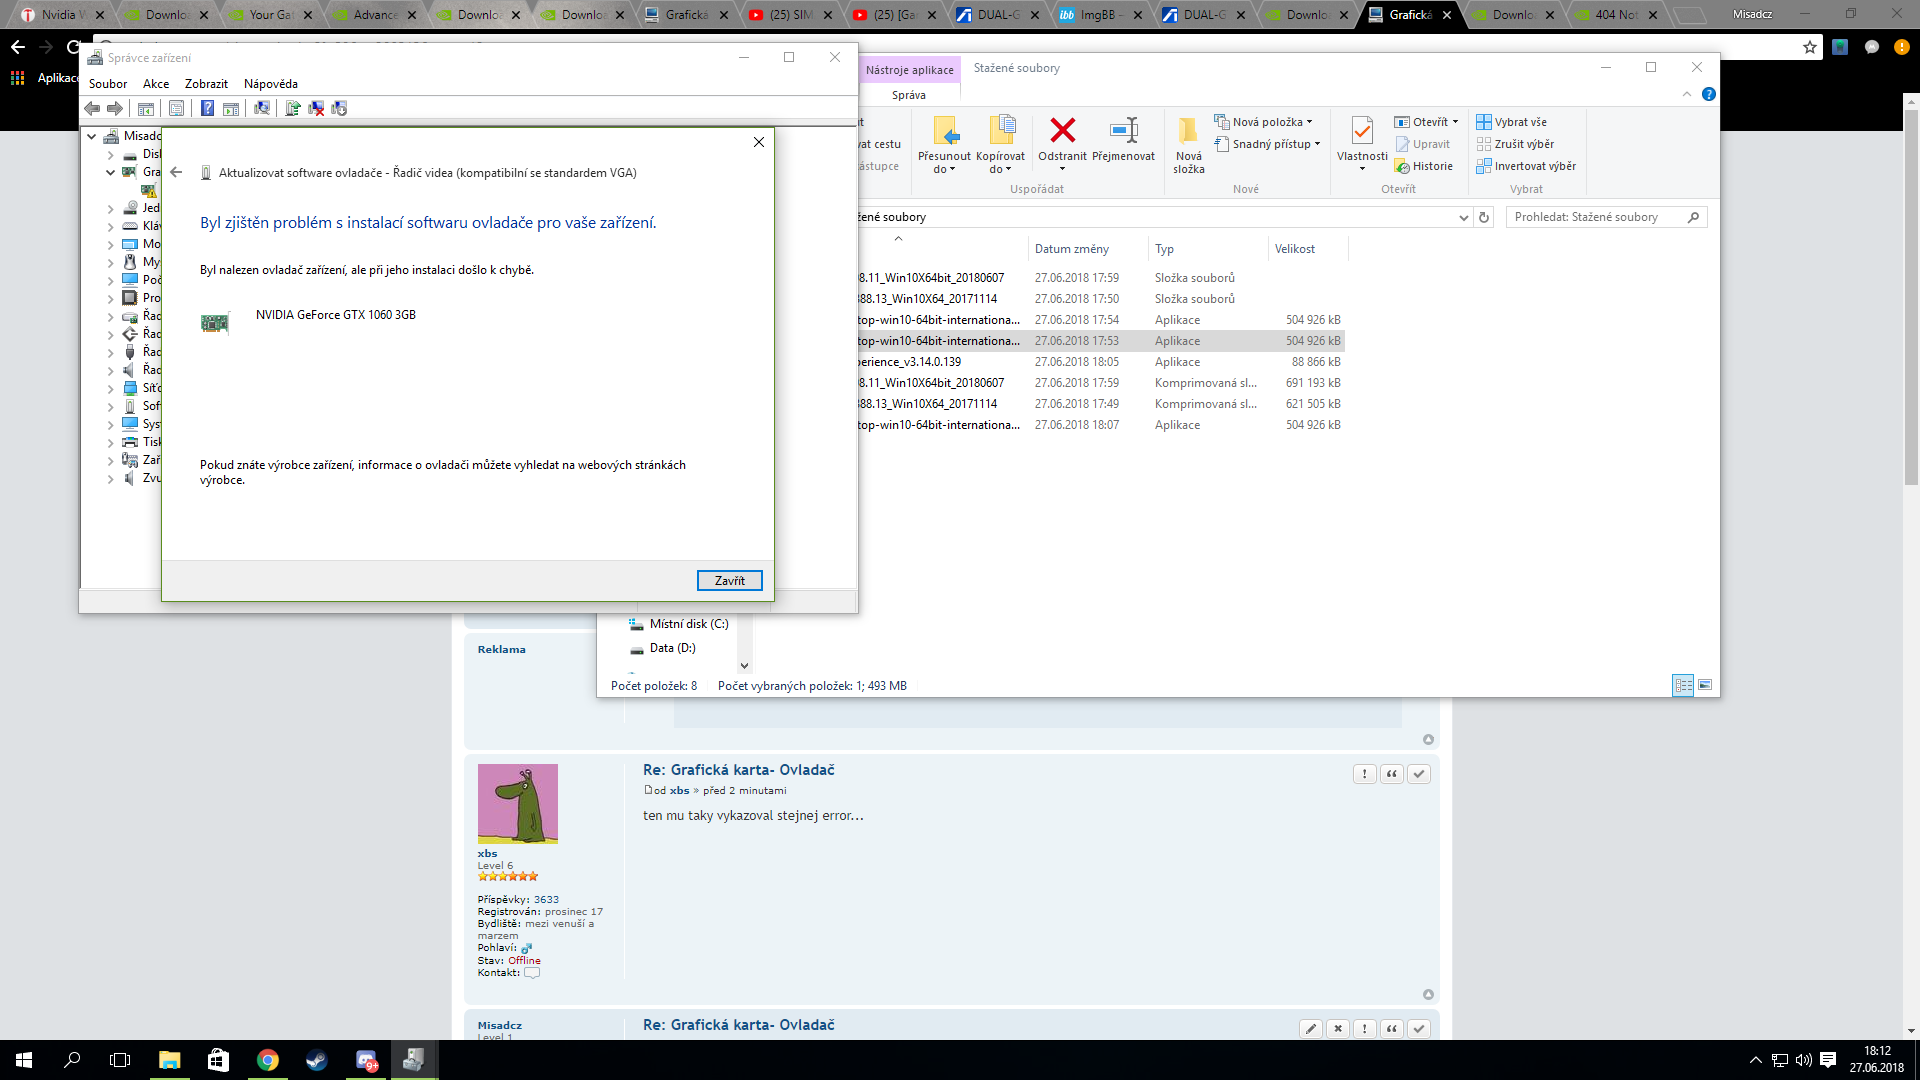Open the Zobrazit menu
Image resolution: width=1920 pixels, height=1080 pixels.
pos(206,84)
